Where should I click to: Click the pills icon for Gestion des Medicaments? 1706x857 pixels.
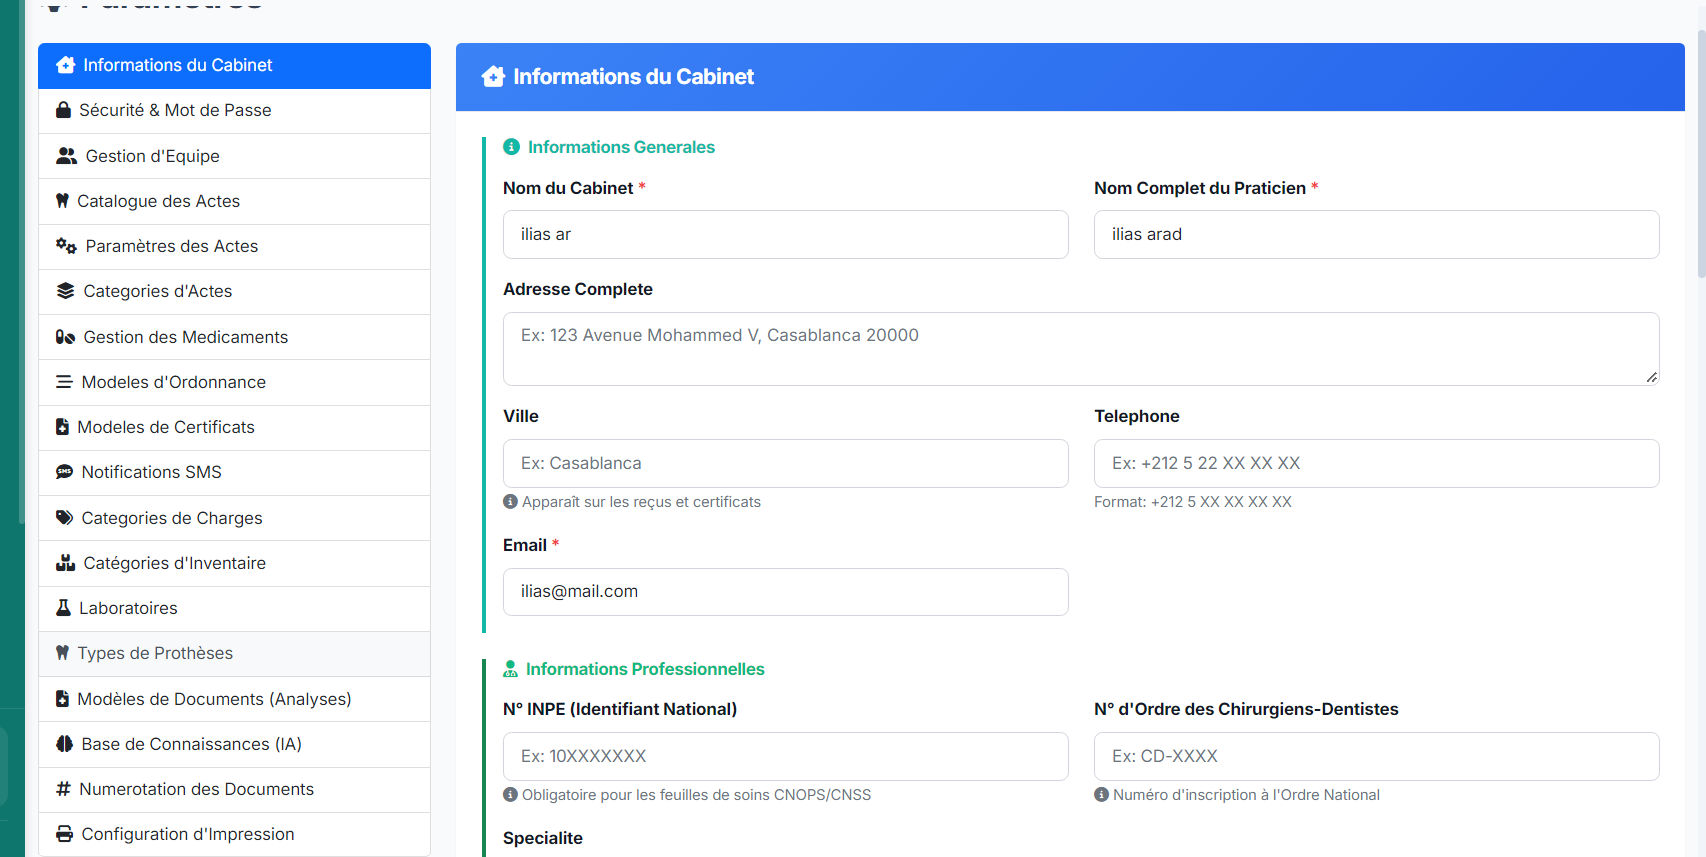click(x=65, y=337)
